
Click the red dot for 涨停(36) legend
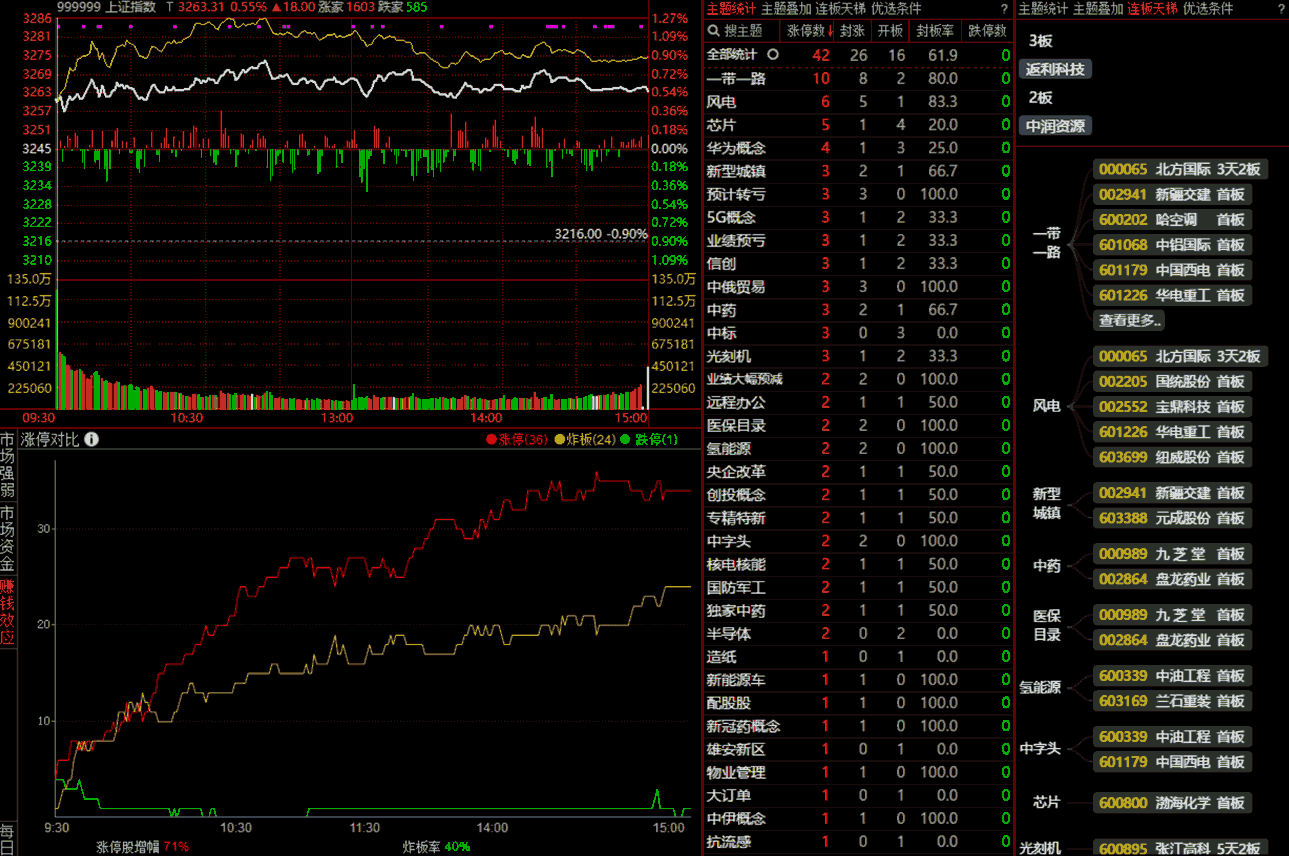[x=491, y=439]
